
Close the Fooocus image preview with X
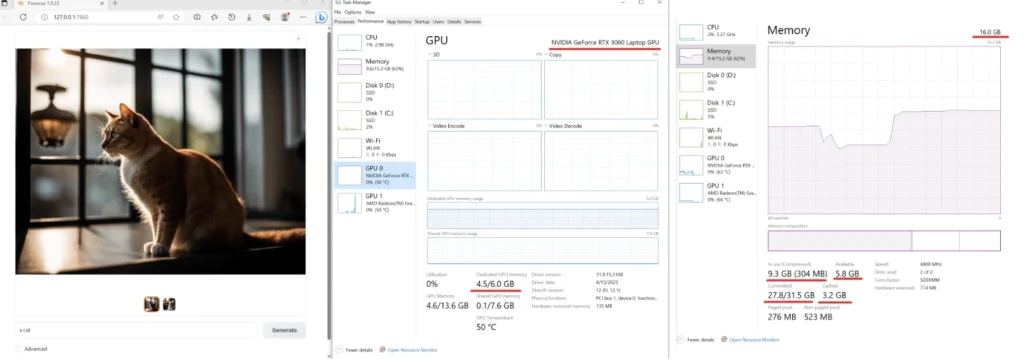[299, 40]
